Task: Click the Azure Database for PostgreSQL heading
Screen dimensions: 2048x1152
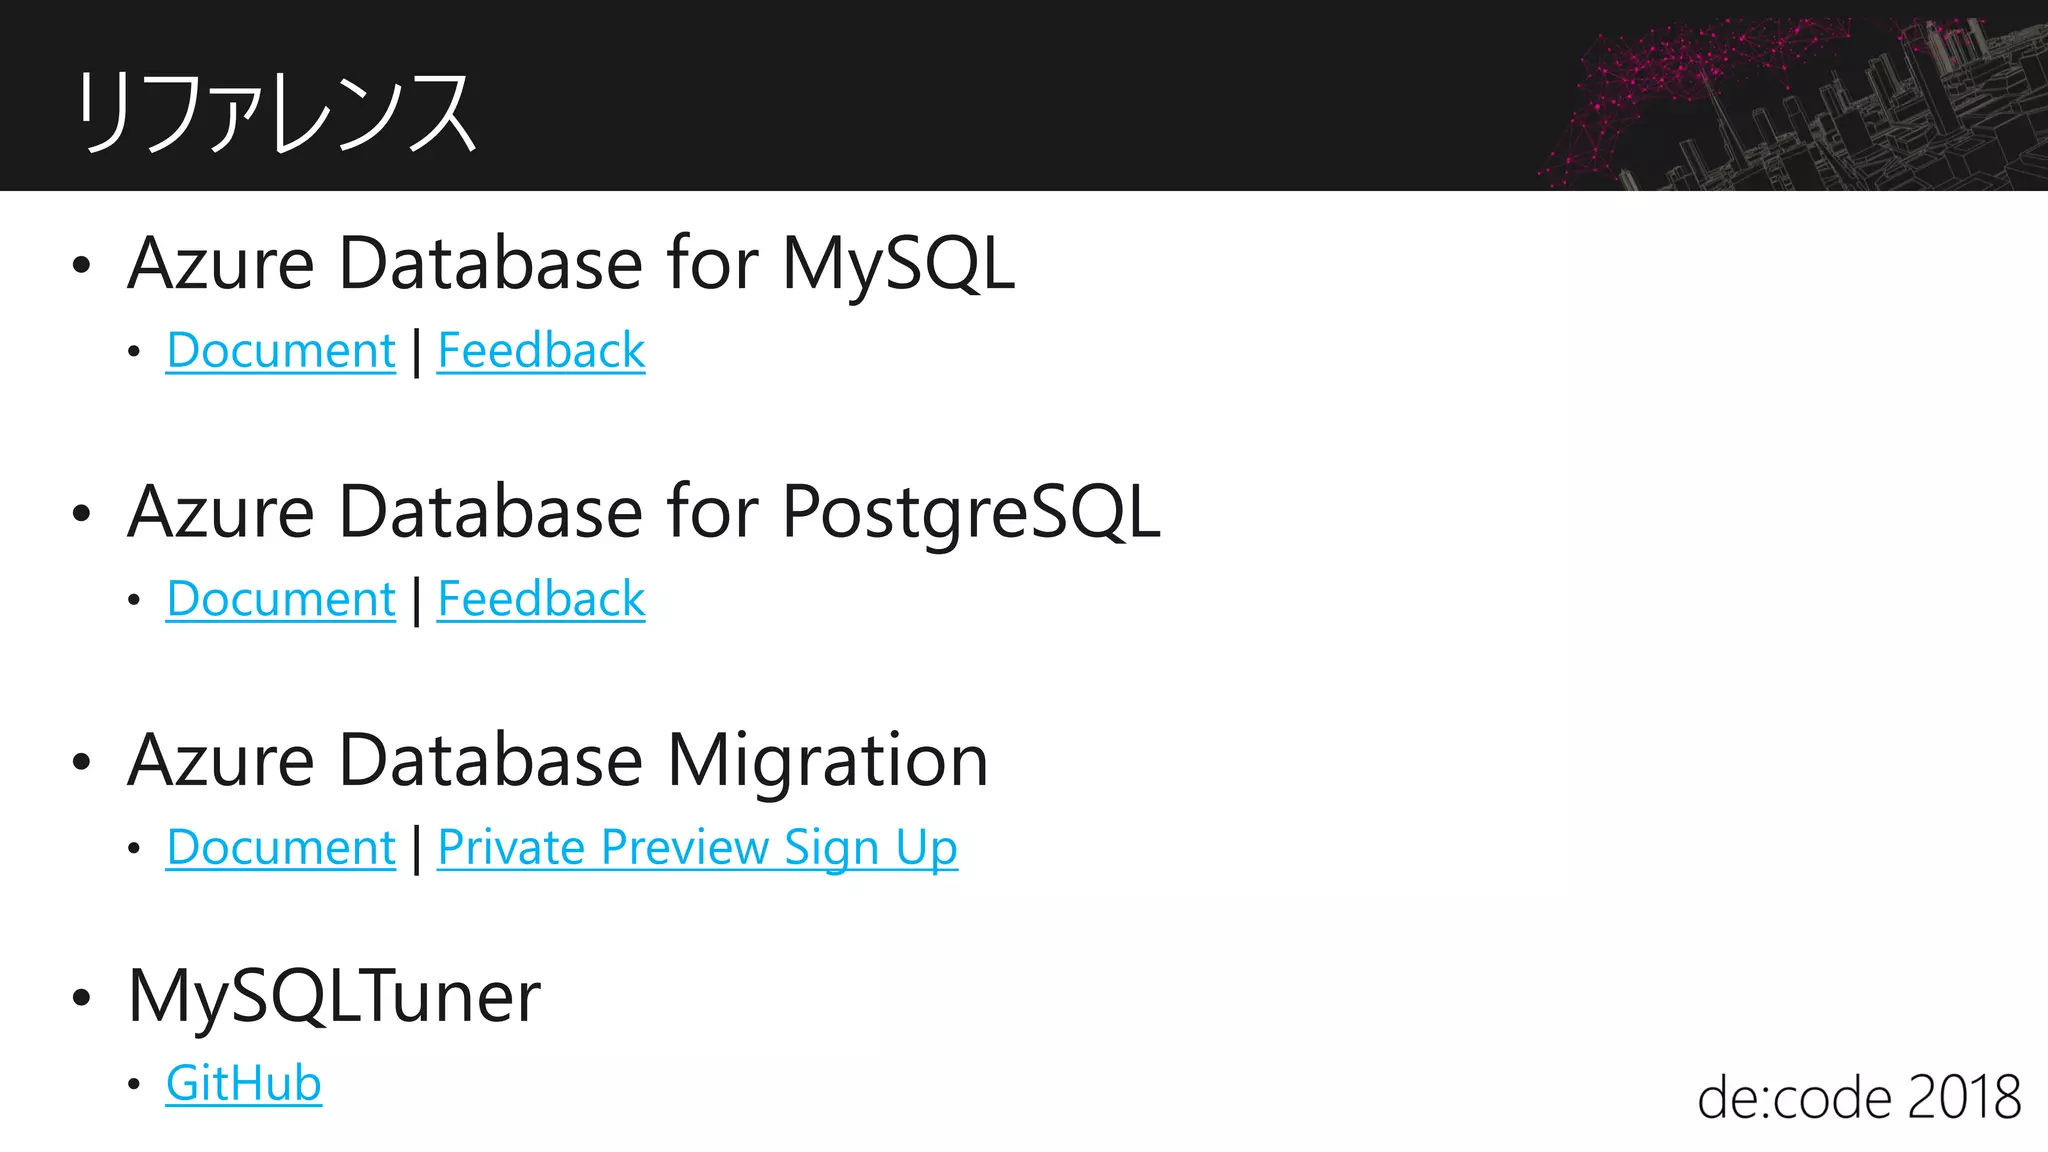Action: 645,514
